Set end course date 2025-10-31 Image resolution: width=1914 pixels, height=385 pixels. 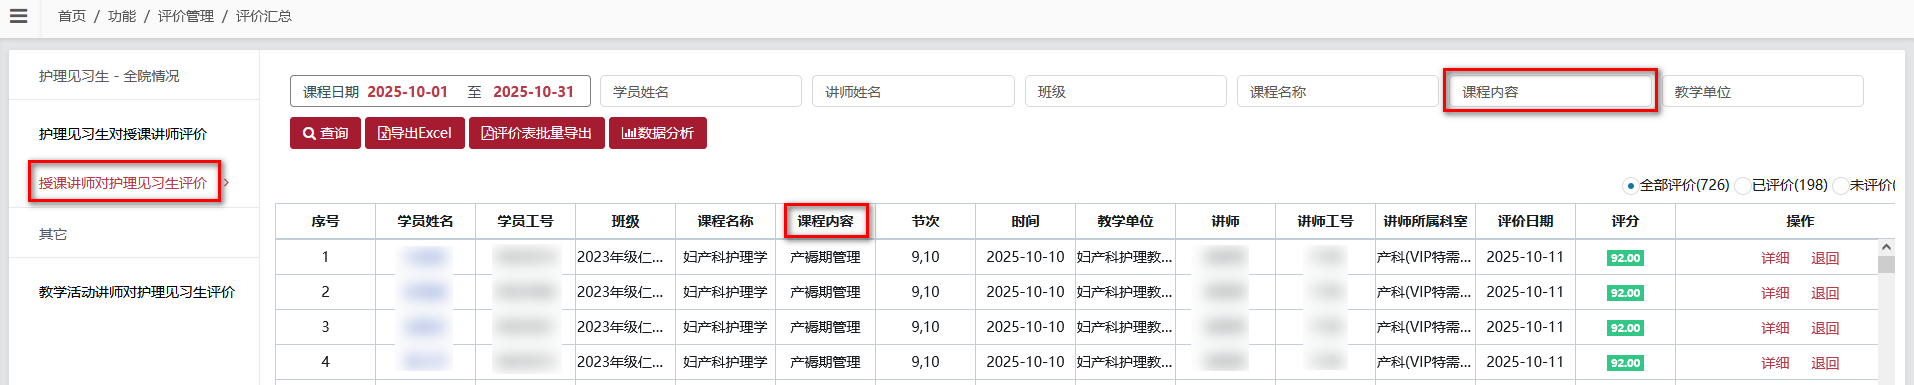(x=533, y=91)
